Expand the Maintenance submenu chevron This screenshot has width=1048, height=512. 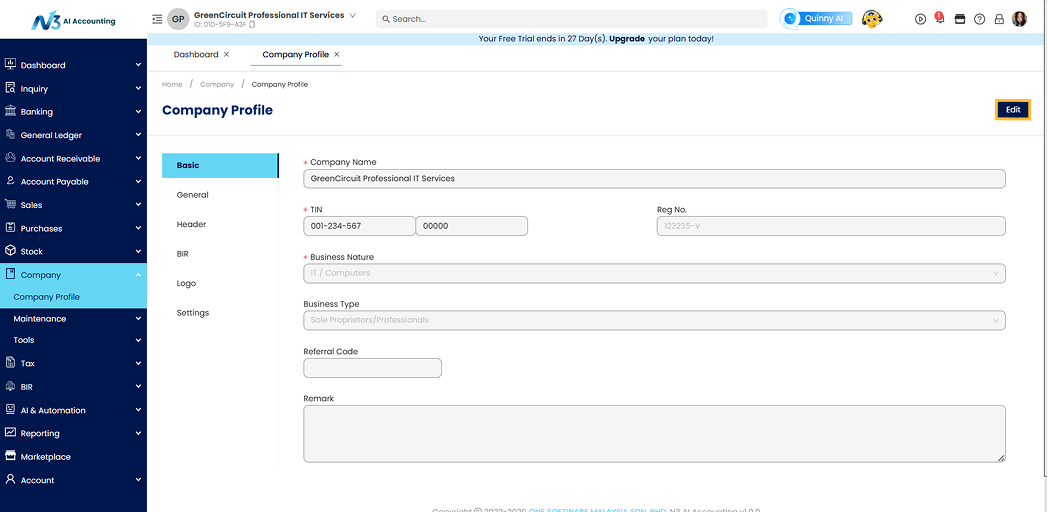point(138,319)
